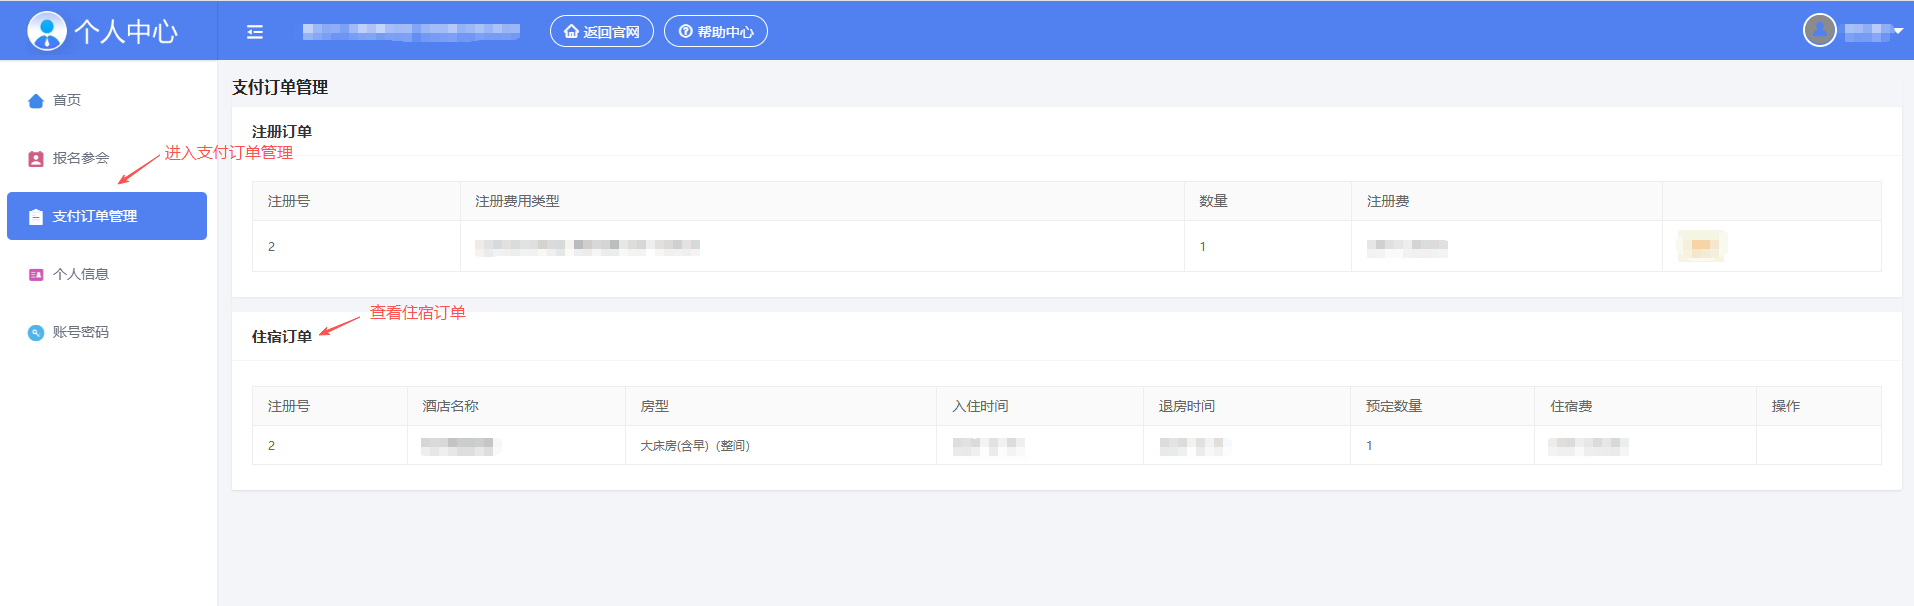Click quantity 1 in 注册订单 row
1914x606 pixels.
1203,246
